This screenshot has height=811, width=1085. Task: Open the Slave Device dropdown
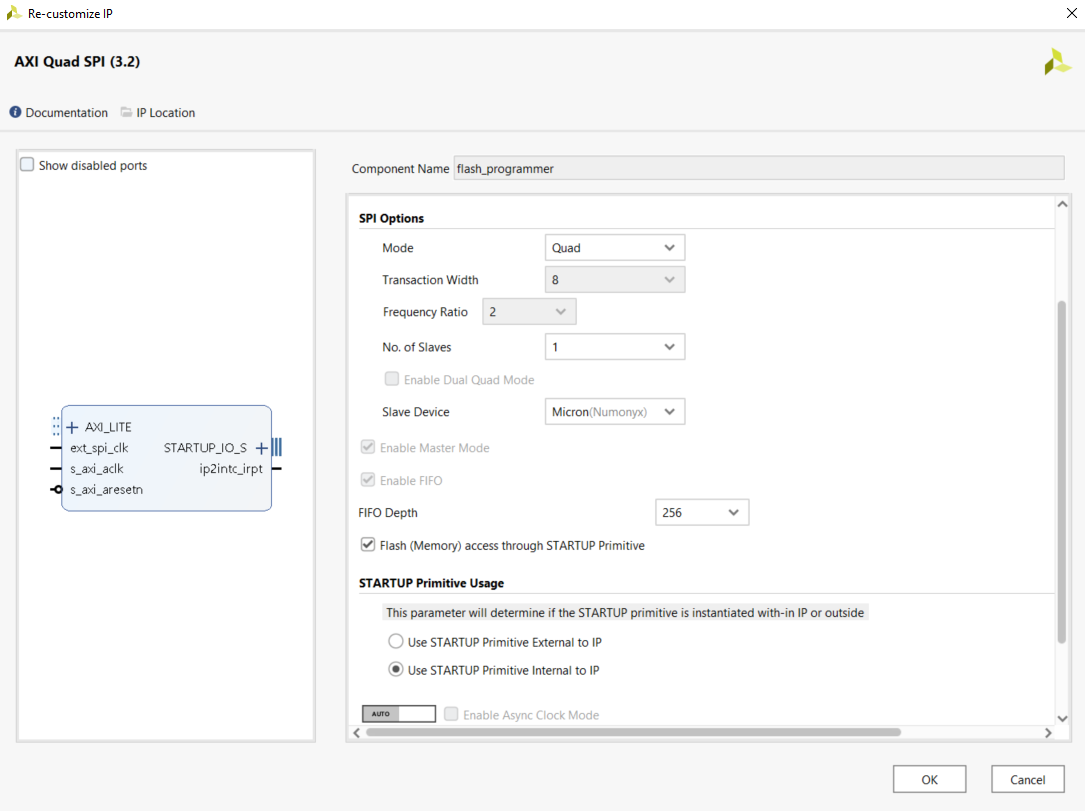tap(614, 411)
